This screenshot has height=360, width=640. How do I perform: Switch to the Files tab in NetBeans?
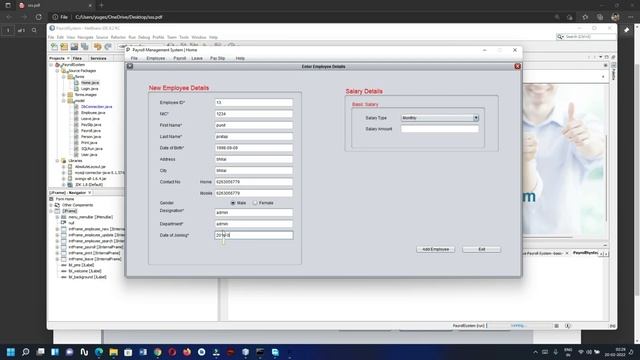77,58
